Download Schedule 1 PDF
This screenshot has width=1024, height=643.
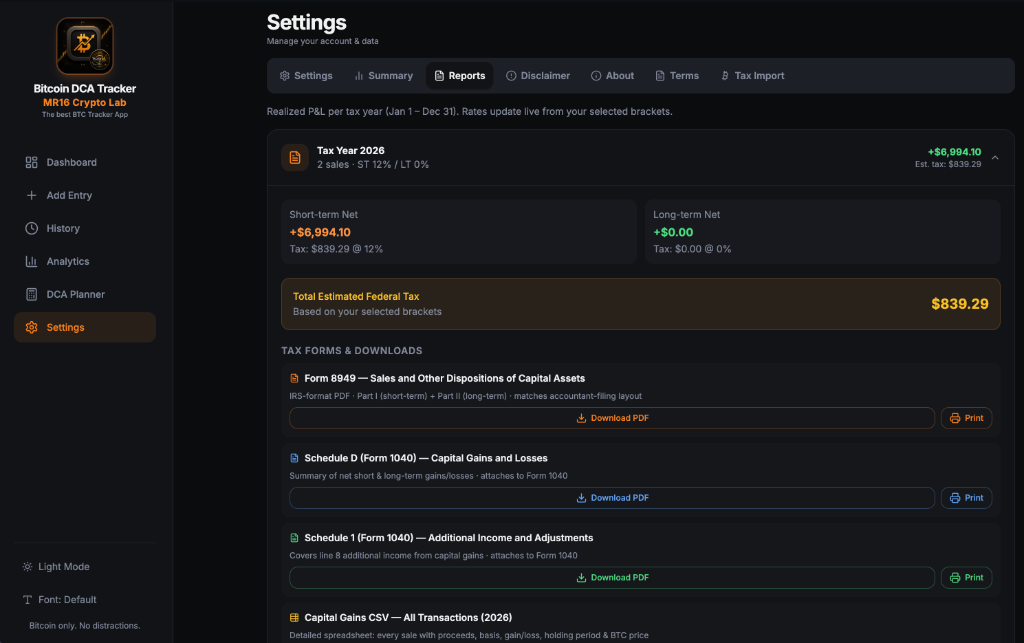tap(612, 578)
